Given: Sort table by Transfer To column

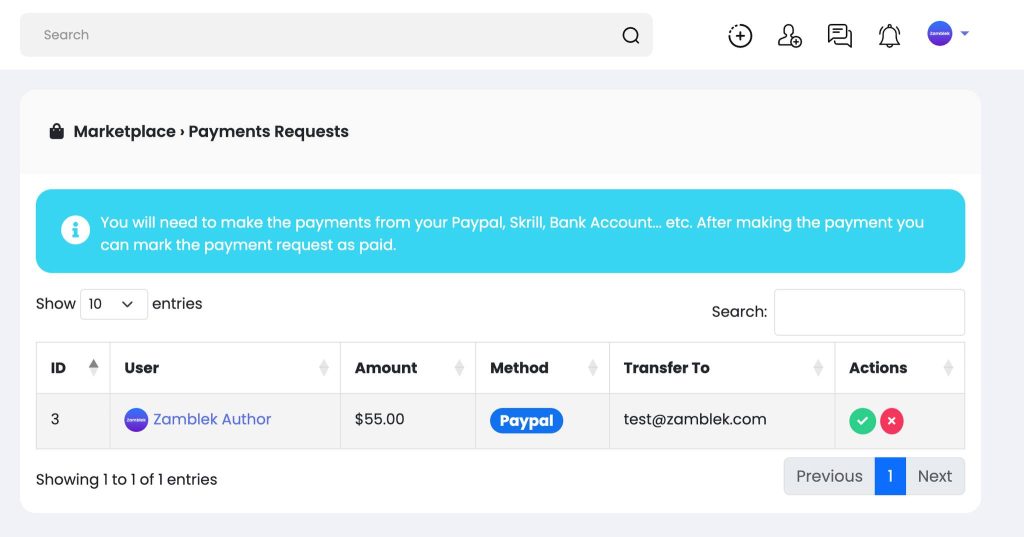Looking at the screenshot, I should (x=722, y=368).
